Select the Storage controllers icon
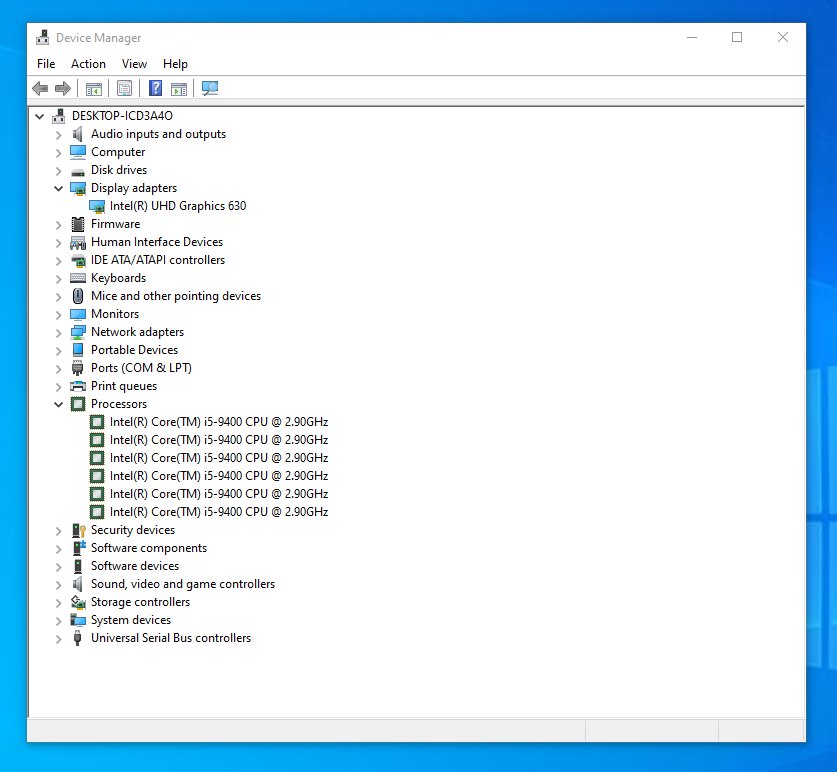837x772 pixels. click(78, 602)
